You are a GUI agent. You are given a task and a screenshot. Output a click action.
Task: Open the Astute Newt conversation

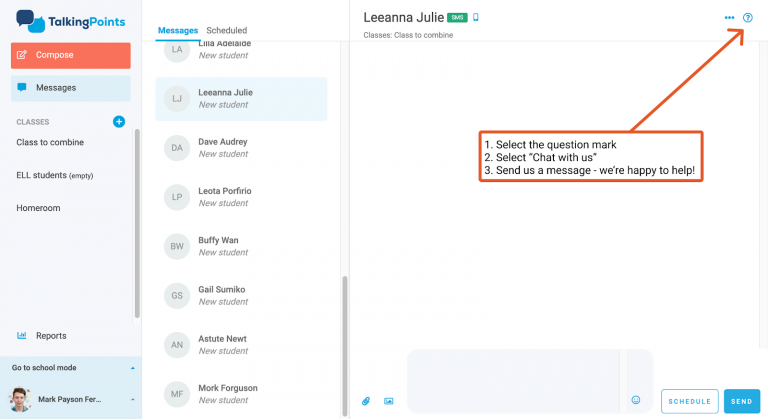(241, 345)
